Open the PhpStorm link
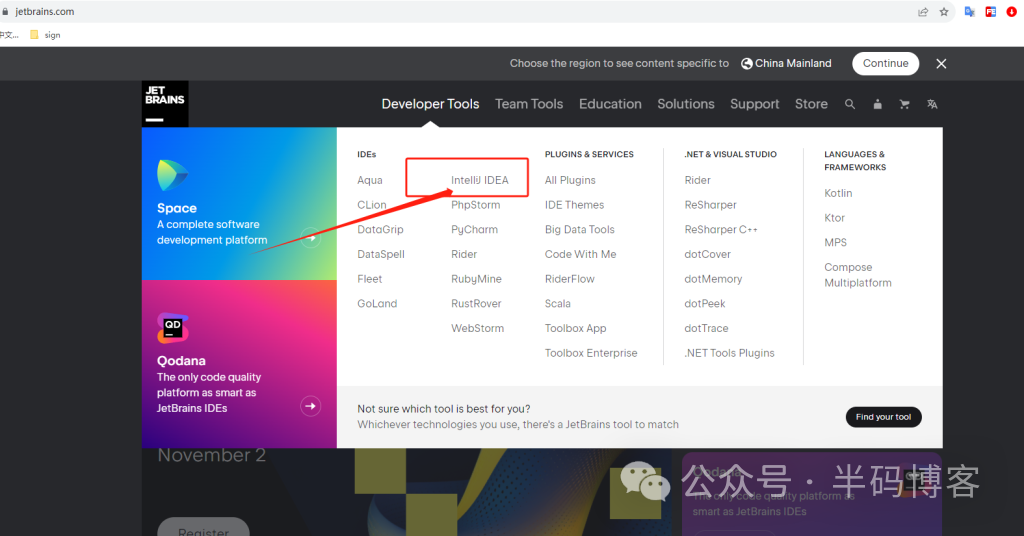 (475, 205)
